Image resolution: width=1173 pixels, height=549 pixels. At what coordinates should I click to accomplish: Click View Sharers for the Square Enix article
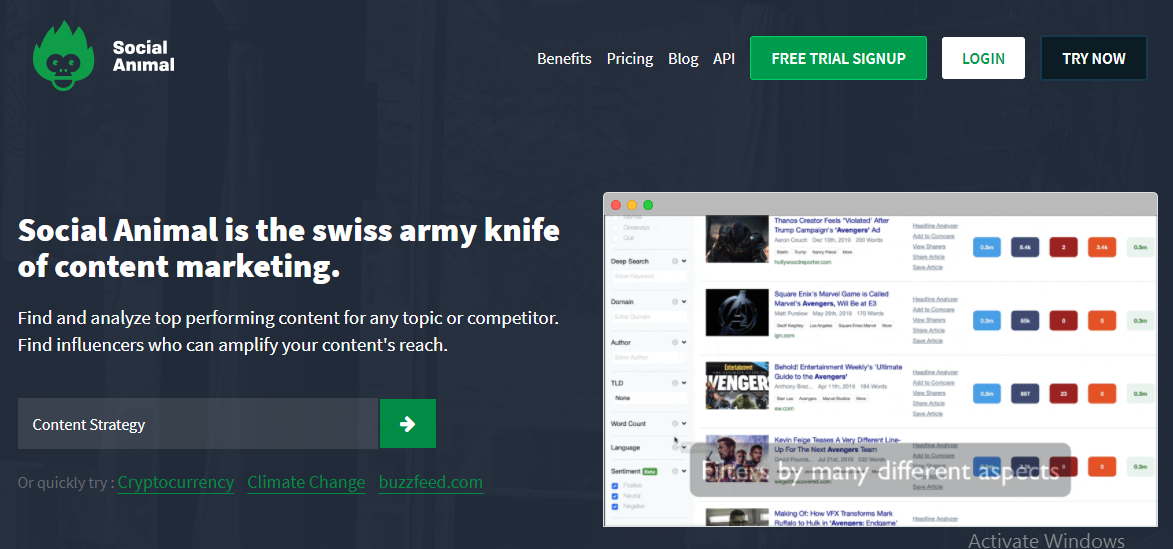click(x=929, y=320)
